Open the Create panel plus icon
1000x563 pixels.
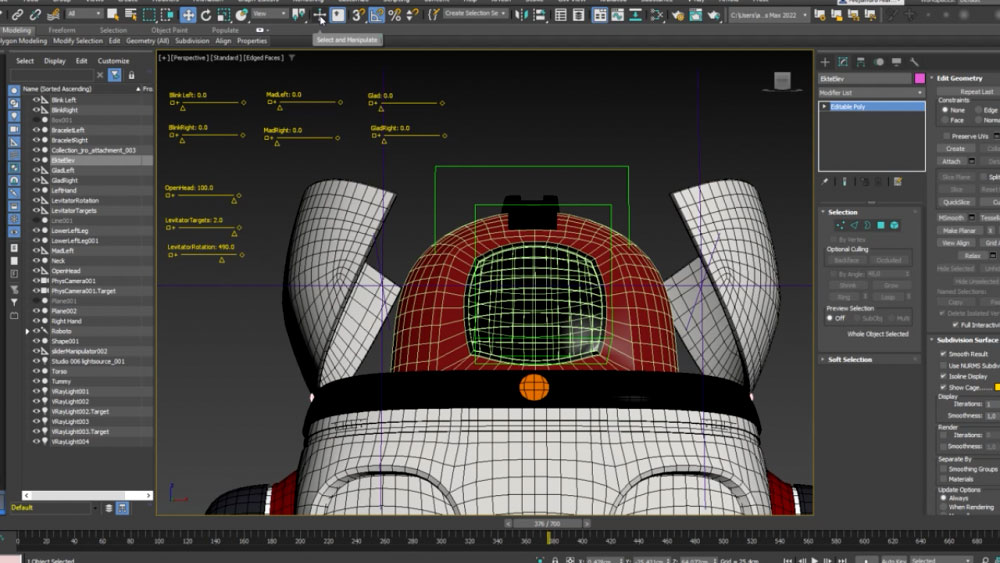(826, 62)
